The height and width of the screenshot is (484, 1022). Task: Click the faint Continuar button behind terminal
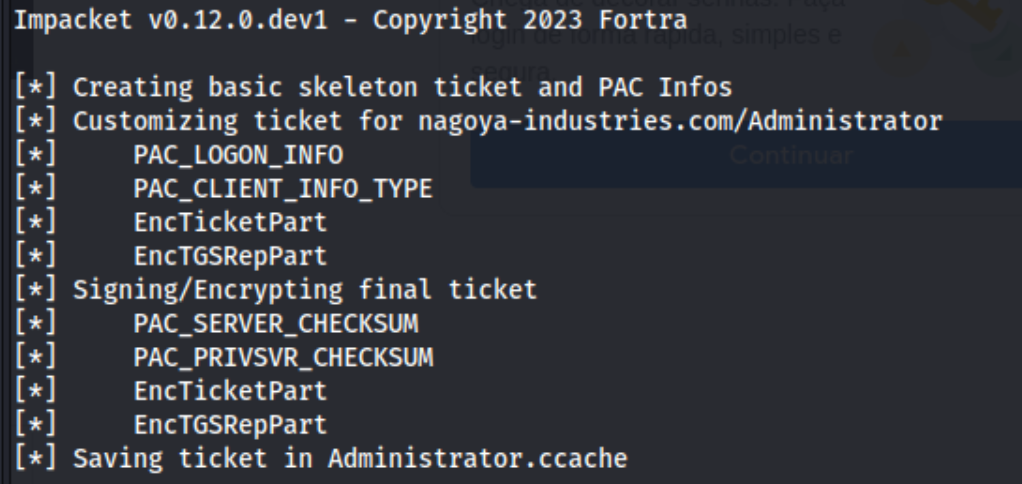click(791, 155)
